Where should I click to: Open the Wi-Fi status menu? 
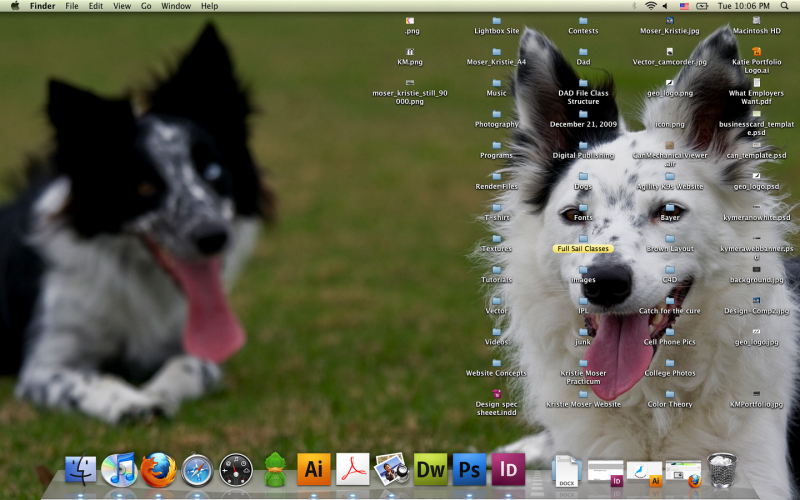click(651, 6)
